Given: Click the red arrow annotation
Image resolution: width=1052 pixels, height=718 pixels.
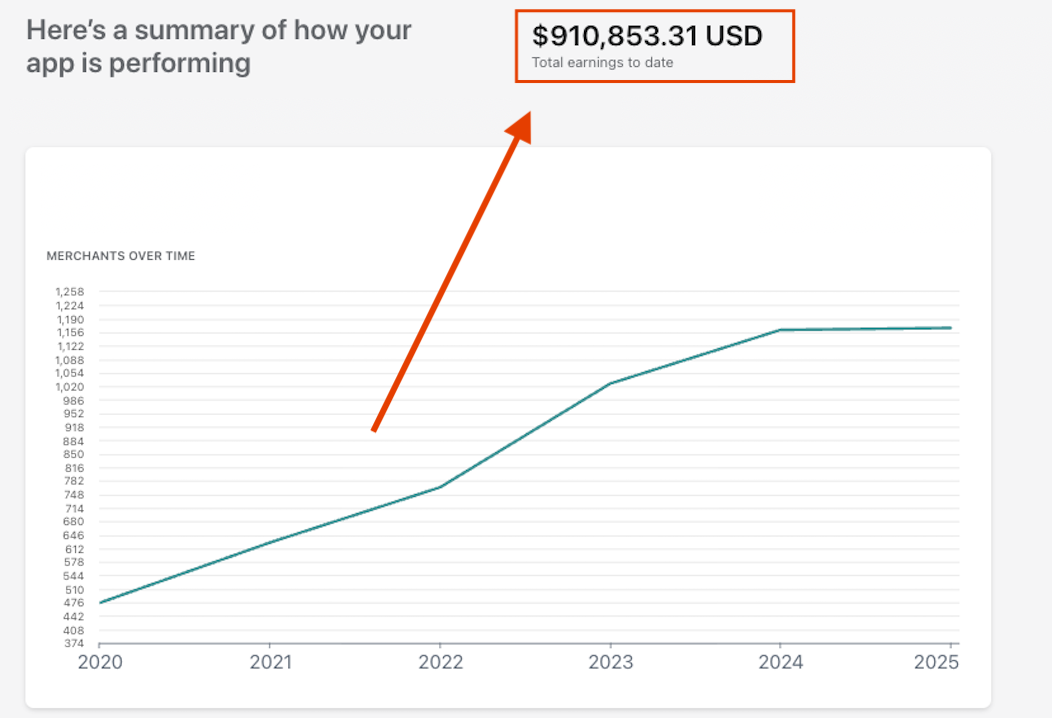Looking at the screenshot, I should click(450, 270).
